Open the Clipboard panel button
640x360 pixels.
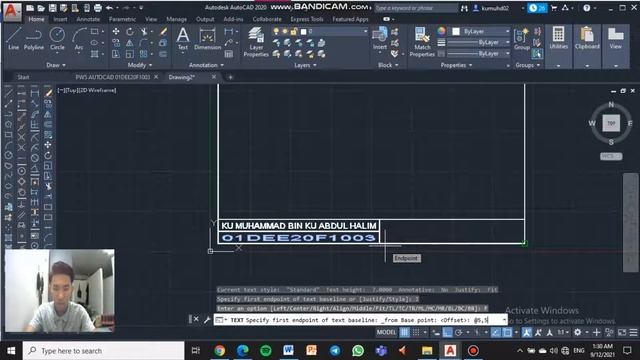587,46
